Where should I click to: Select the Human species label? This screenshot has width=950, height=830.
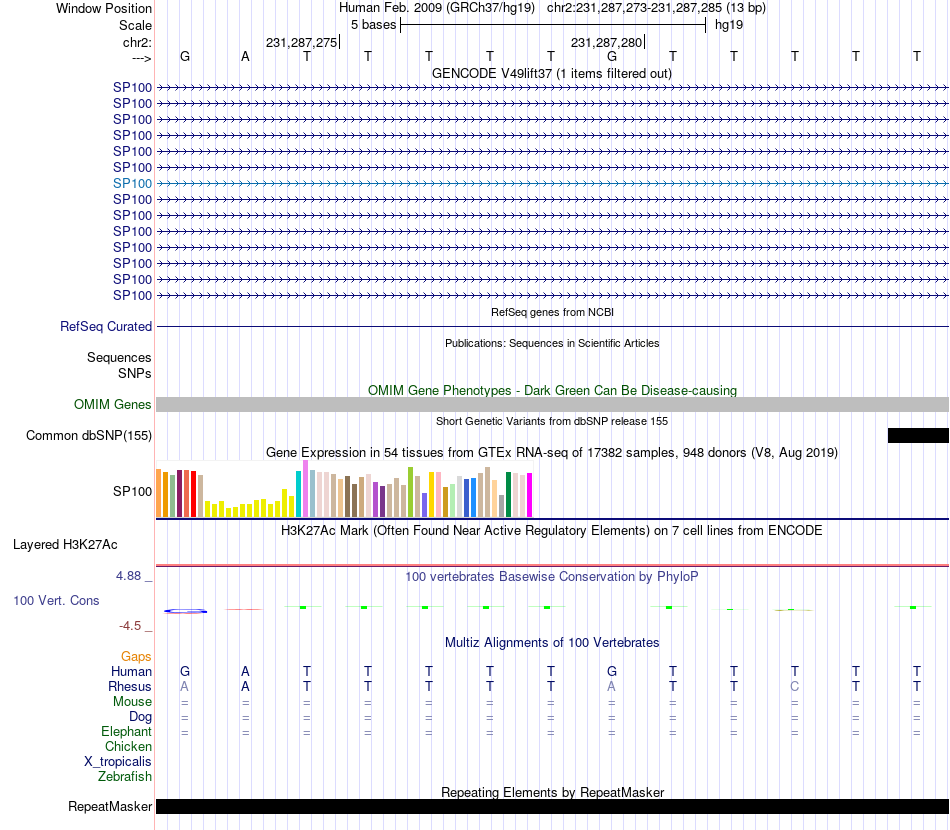[131, 671]
